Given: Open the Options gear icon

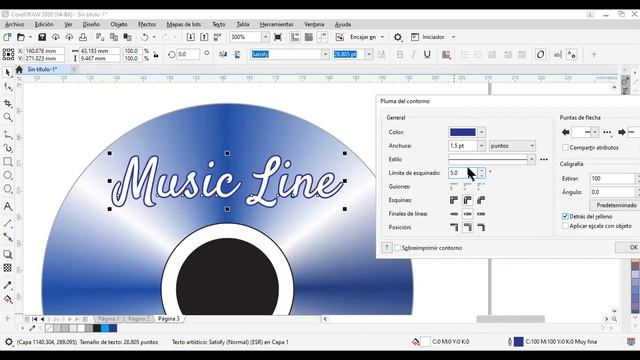Looking at the screenshot, I should click(398, 37).
